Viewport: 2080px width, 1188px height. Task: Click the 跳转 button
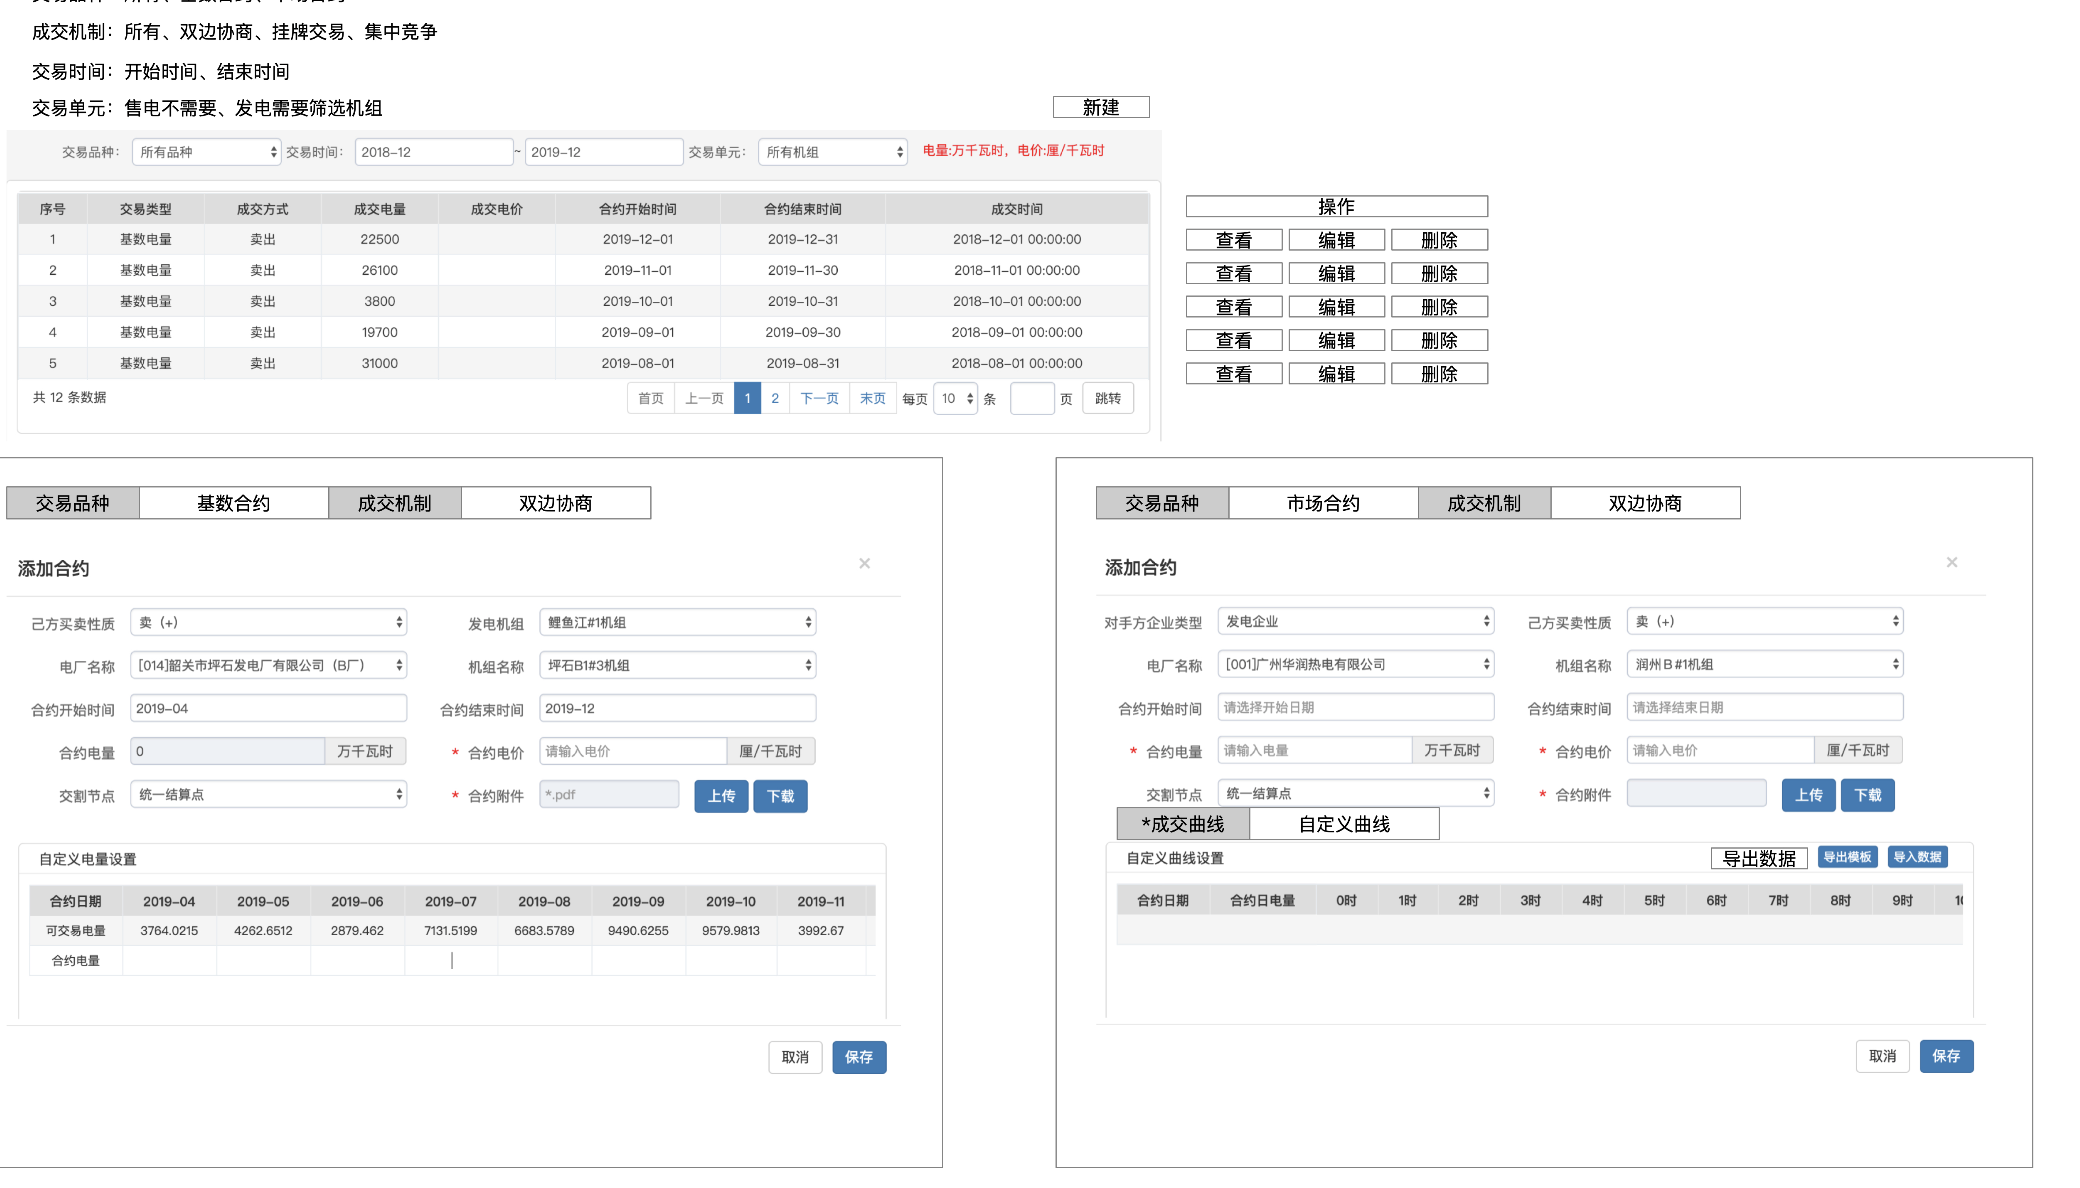(x=1108, y=398)
